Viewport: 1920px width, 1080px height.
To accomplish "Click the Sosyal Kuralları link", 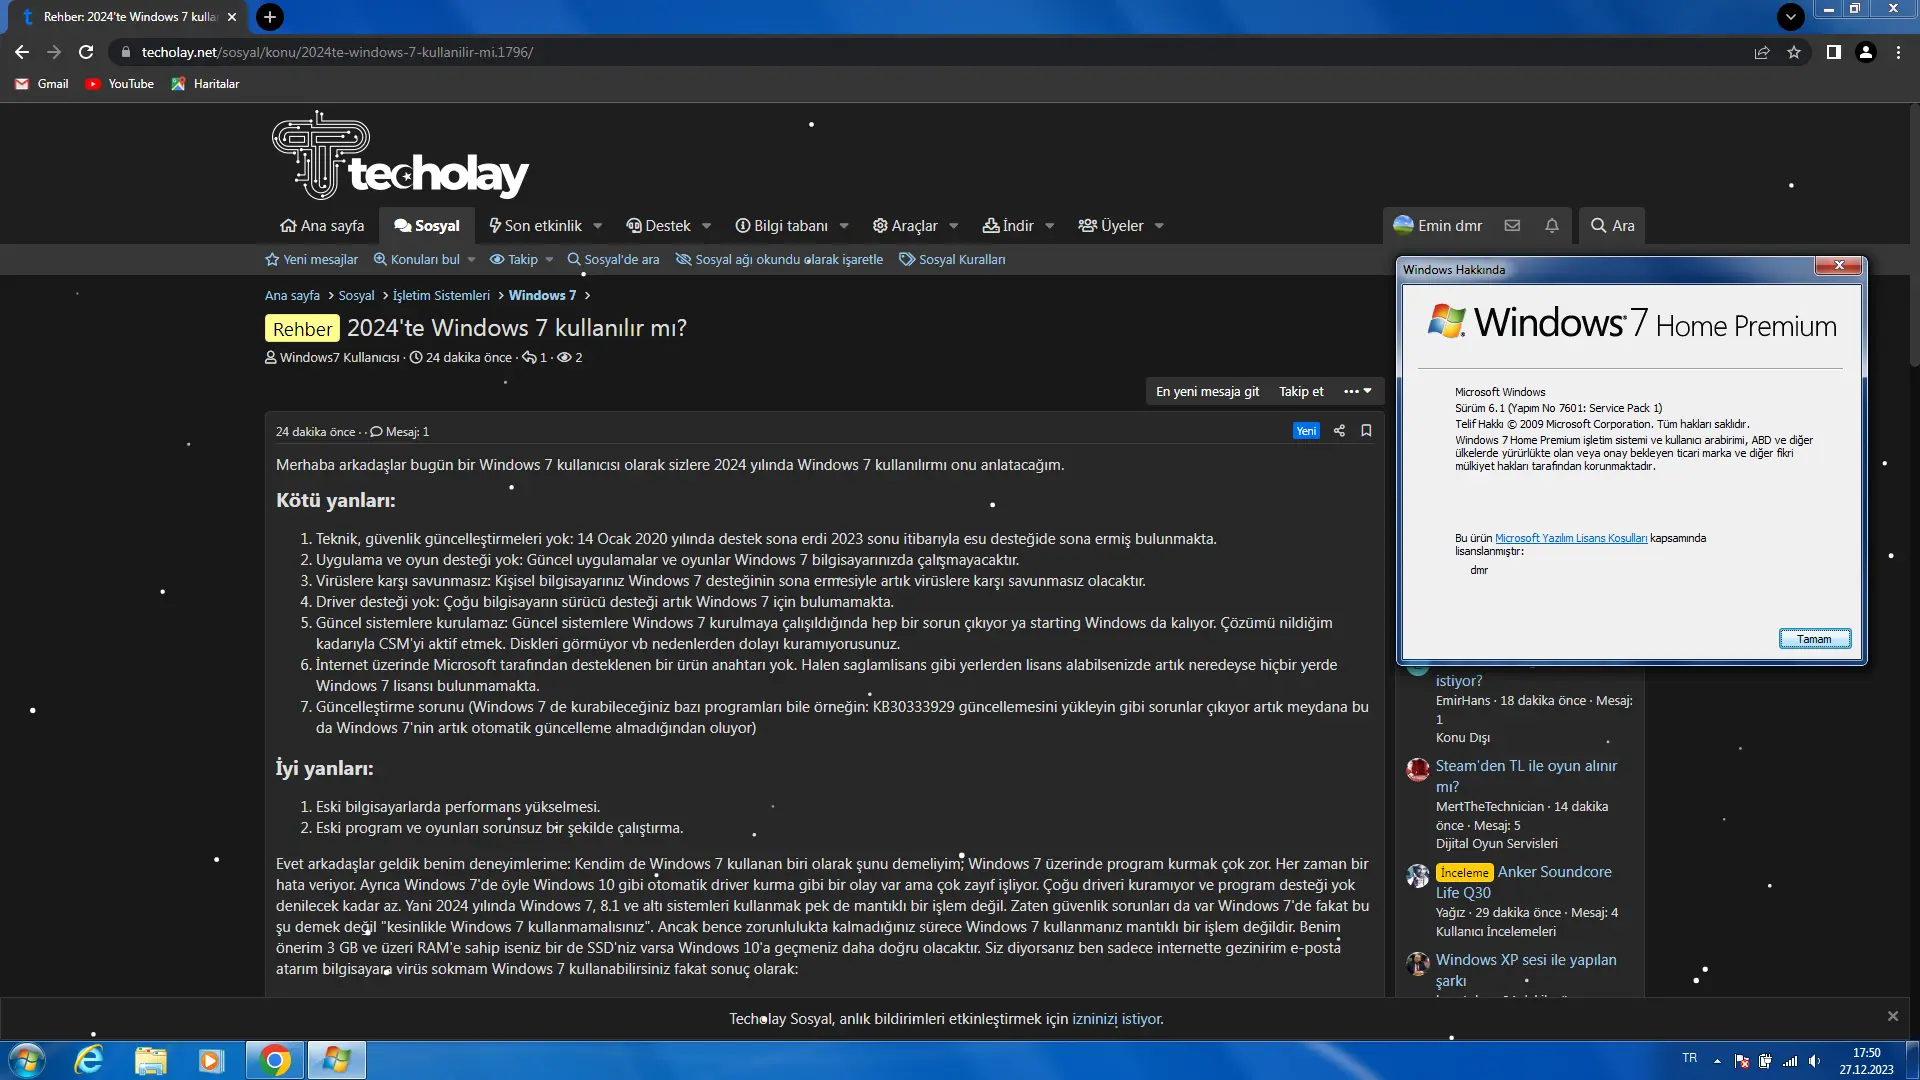I will (952, 259).
